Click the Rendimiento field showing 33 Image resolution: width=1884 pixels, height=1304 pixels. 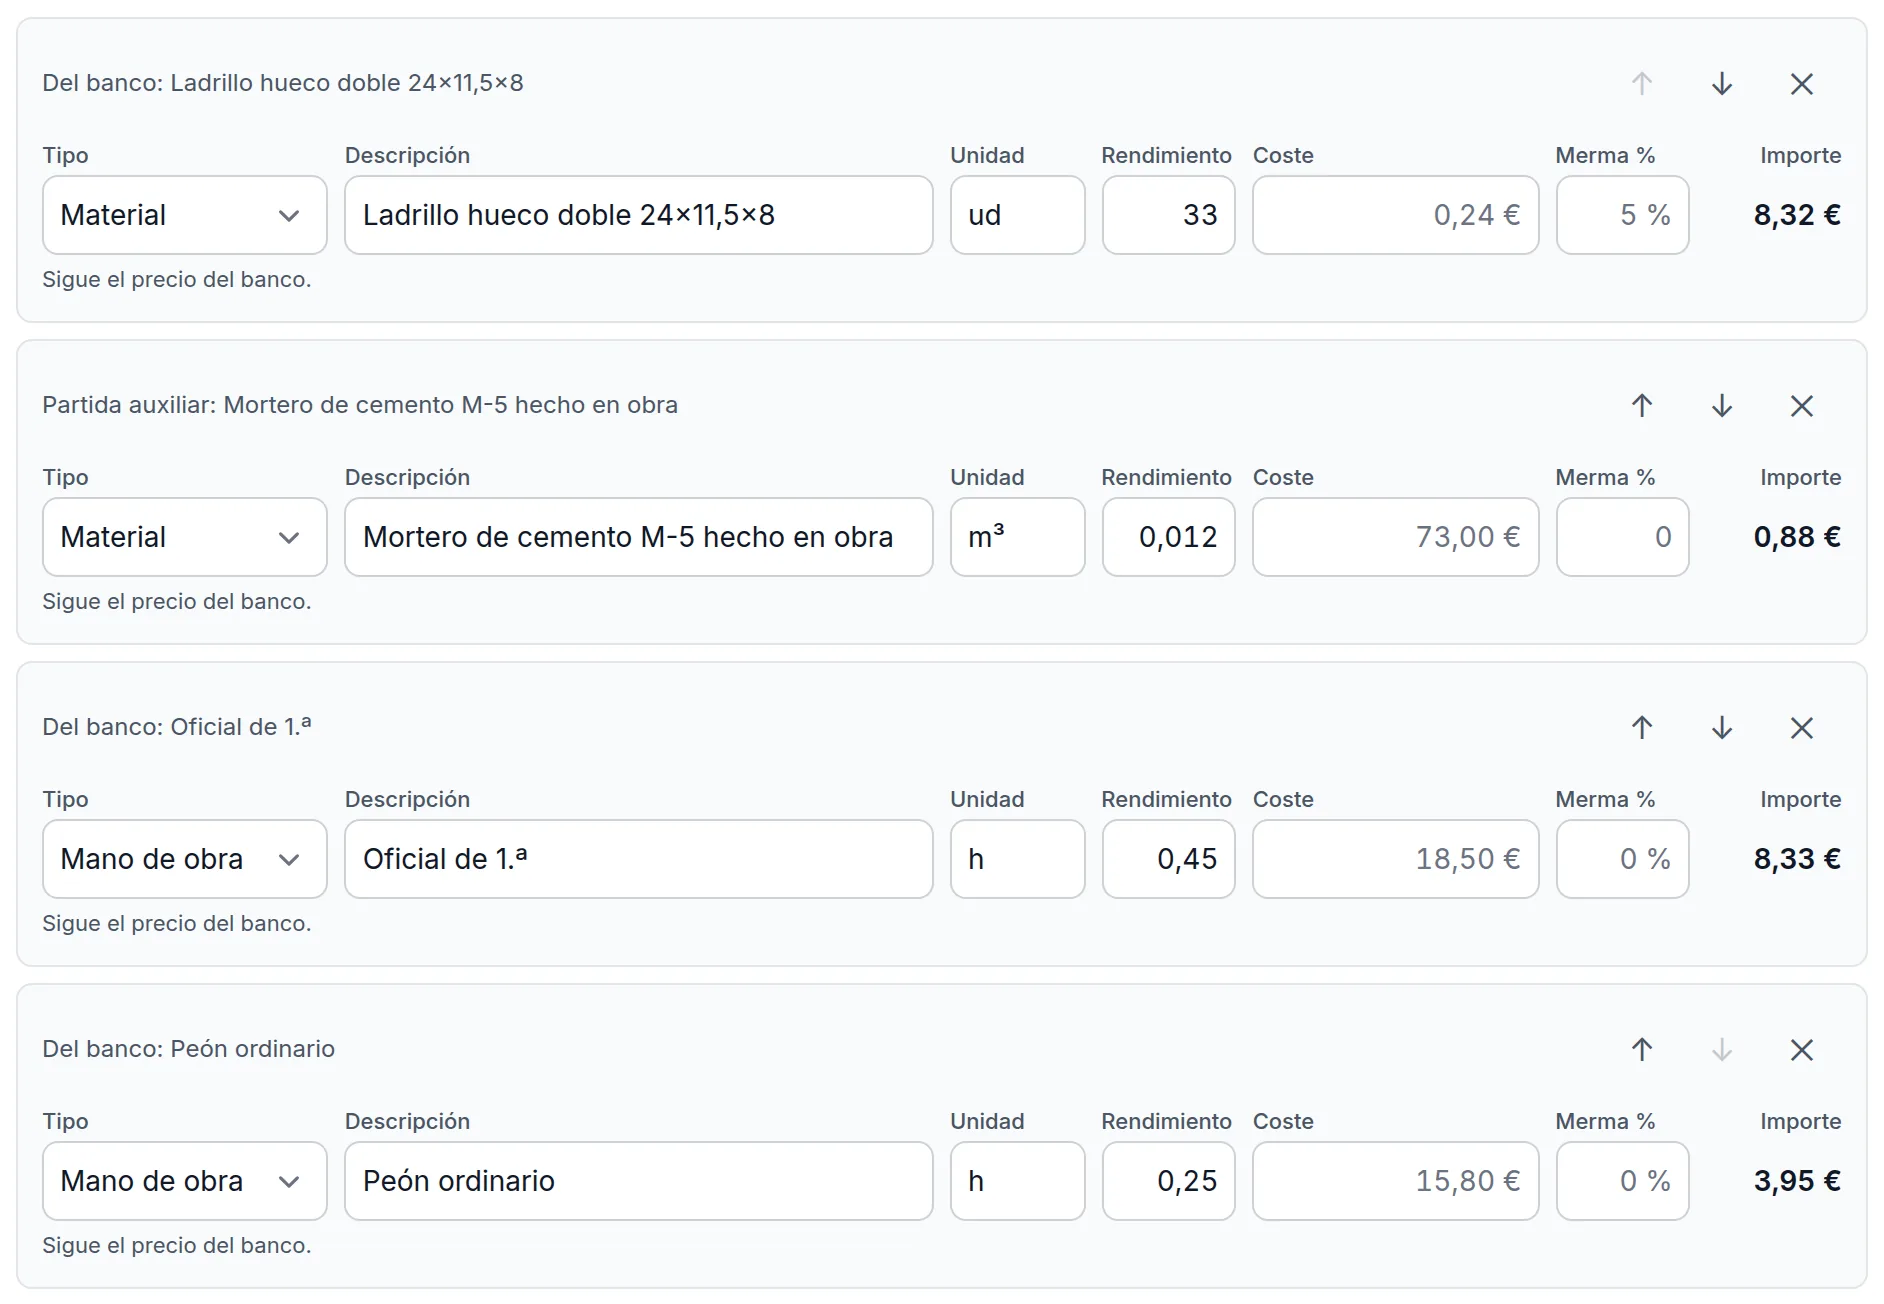point(1168,215)
